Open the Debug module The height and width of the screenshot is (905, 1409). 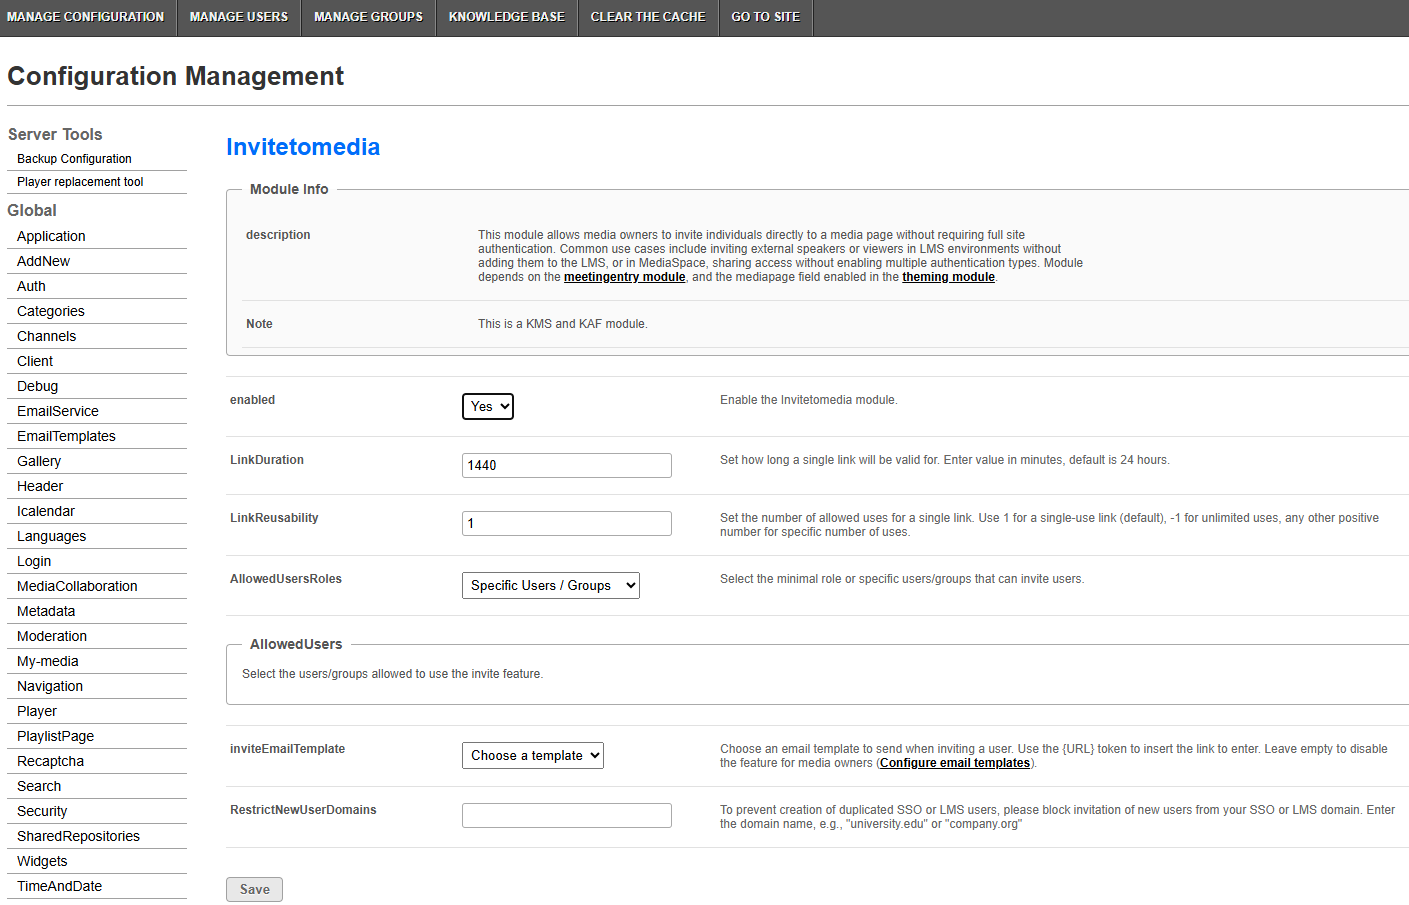coord(37,386)
